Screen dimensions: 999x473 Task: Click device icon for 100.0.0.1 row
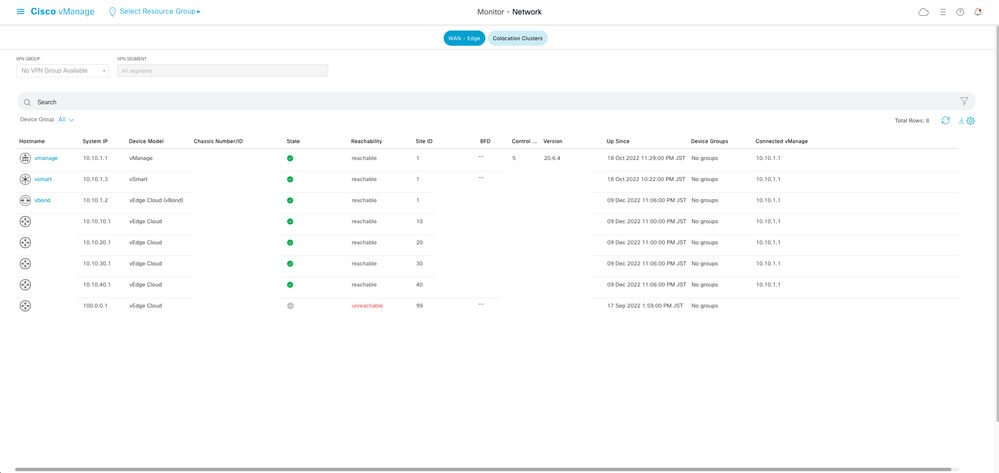tap(25, 305)
